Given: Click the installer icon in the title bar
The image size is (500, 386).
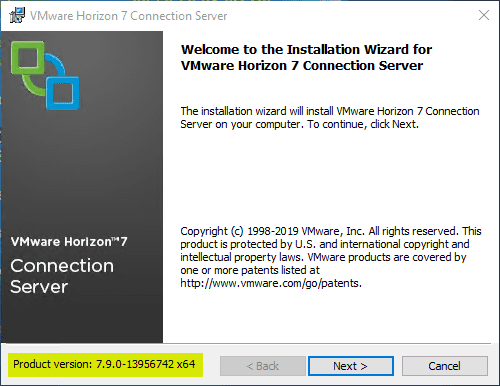Looking at the screenshot, I should coord(17,15).
